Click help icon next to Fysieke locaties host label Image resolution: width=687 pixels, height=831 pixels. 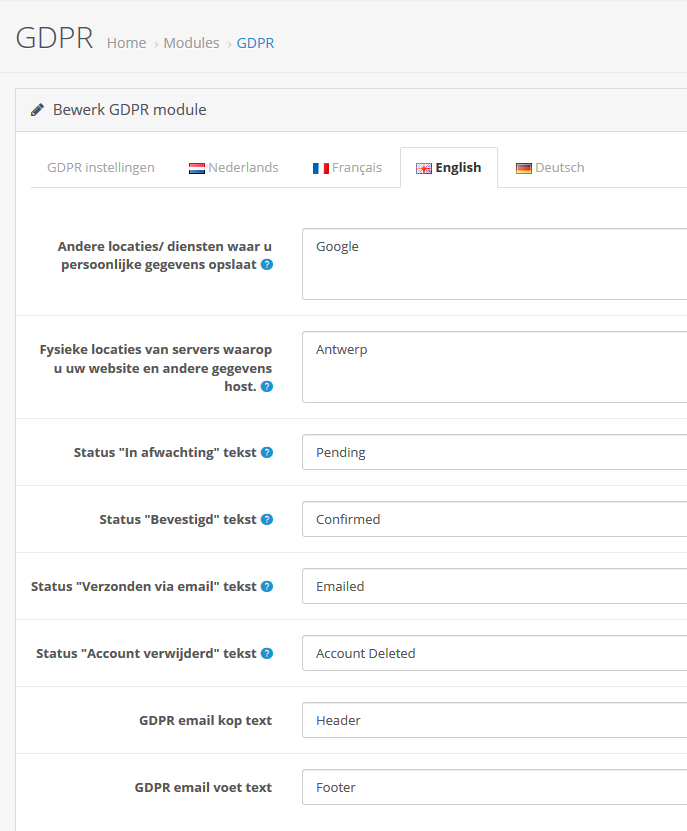coord(267,386)
